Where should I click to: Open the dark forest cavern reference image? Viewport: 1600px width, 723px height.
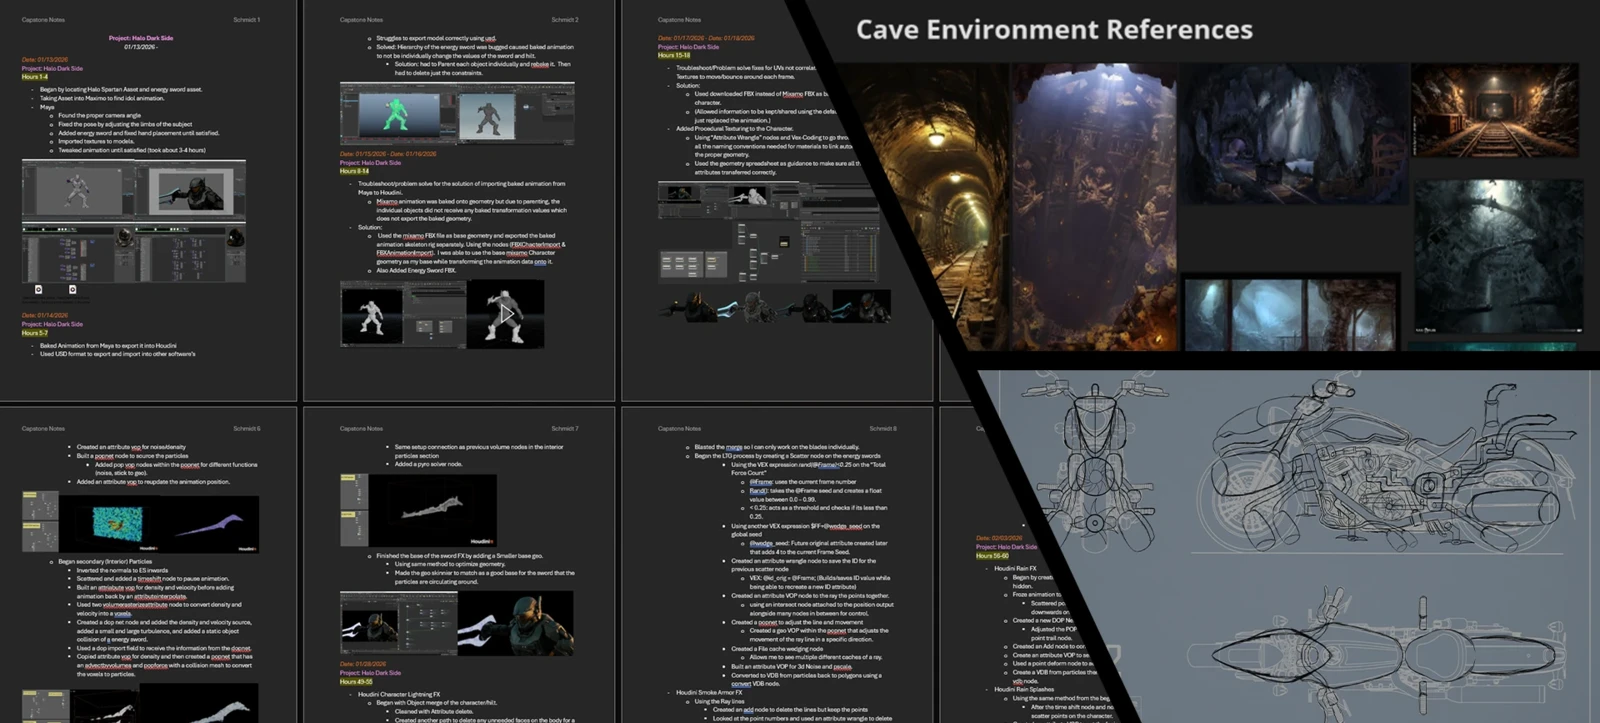point(1498,258)
